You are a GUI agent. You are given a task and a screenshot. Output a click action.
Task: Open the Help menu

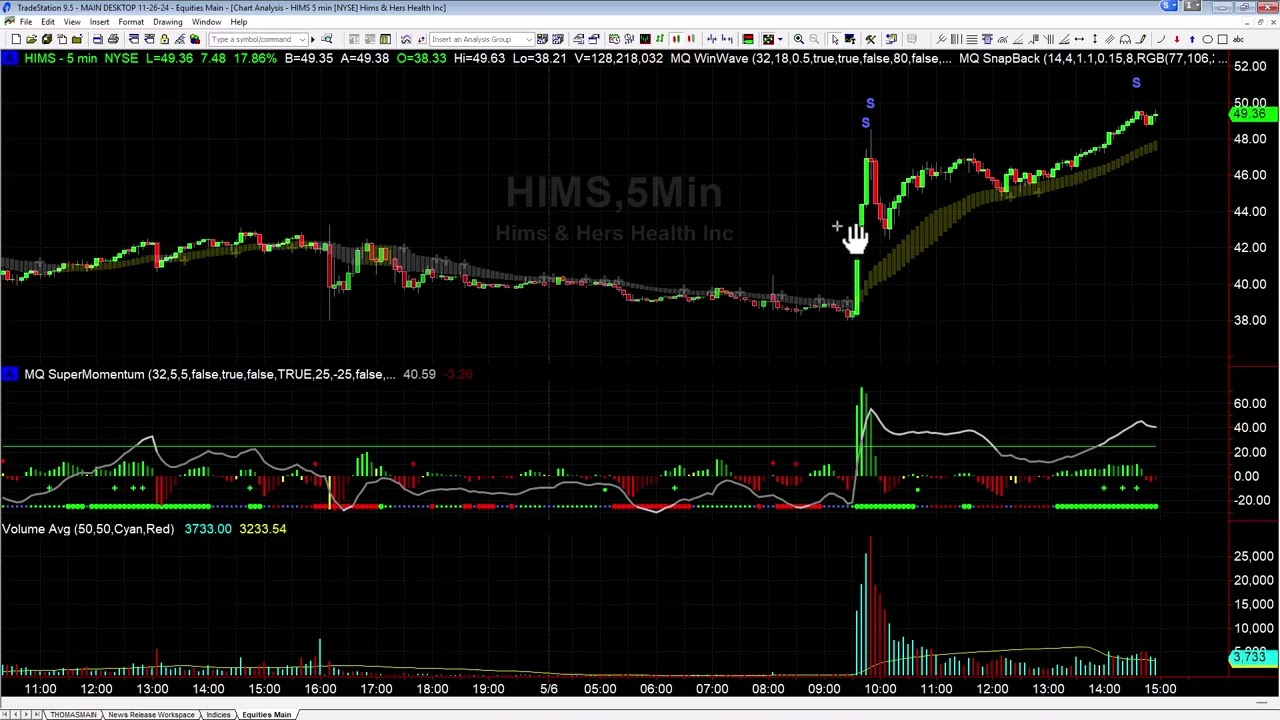pyautogui.click(x=239, y=22)
